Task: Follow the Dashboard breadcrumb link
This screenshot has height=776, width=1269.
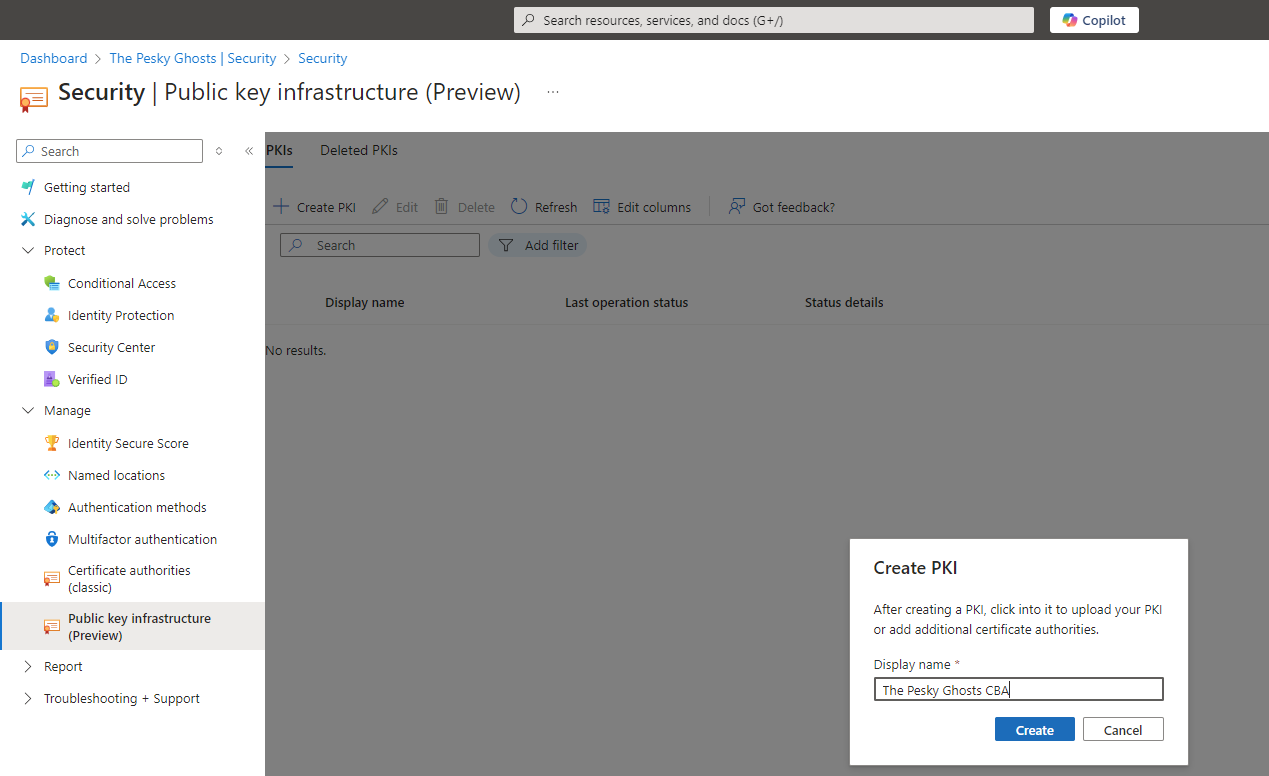Action: coord(53,58)
